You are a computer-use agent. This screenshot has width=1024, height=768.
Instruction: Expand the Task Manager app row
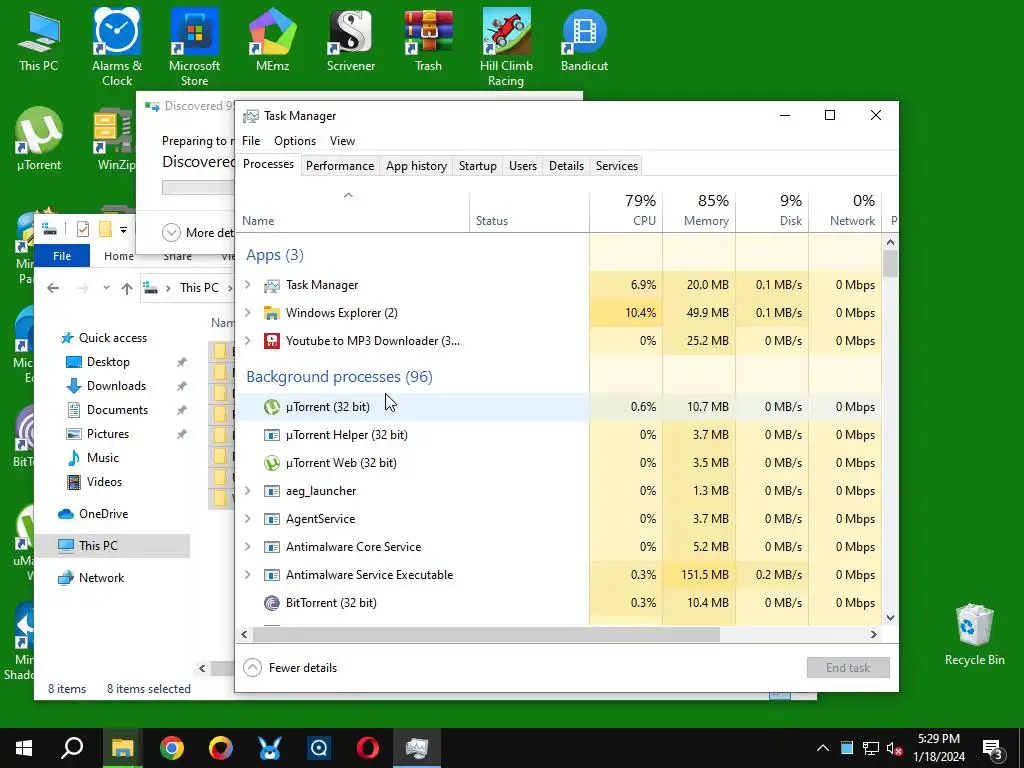coord(248,285)
